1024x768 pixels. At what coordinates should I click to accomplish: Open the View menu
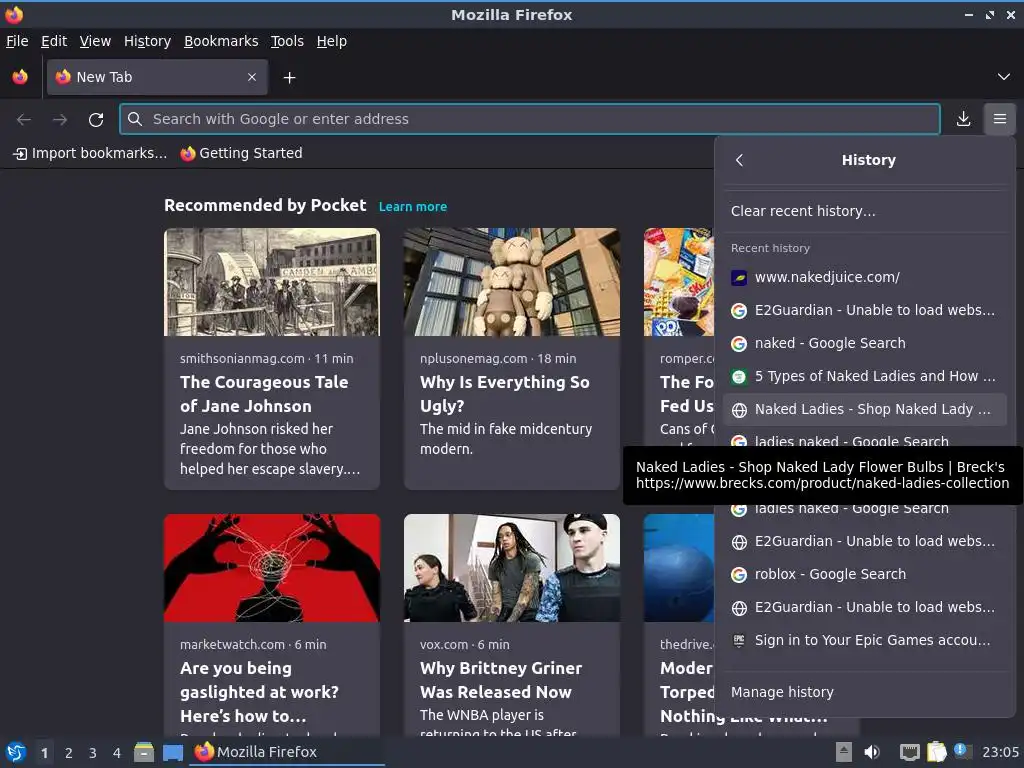95,41
